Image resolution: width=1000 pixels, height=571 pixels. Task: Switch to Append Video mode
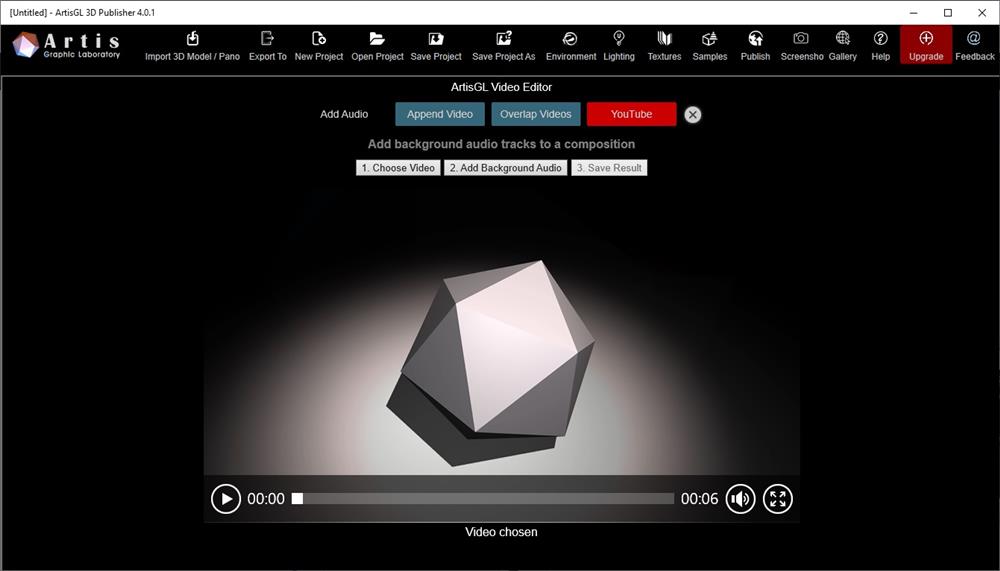[440, 114]
